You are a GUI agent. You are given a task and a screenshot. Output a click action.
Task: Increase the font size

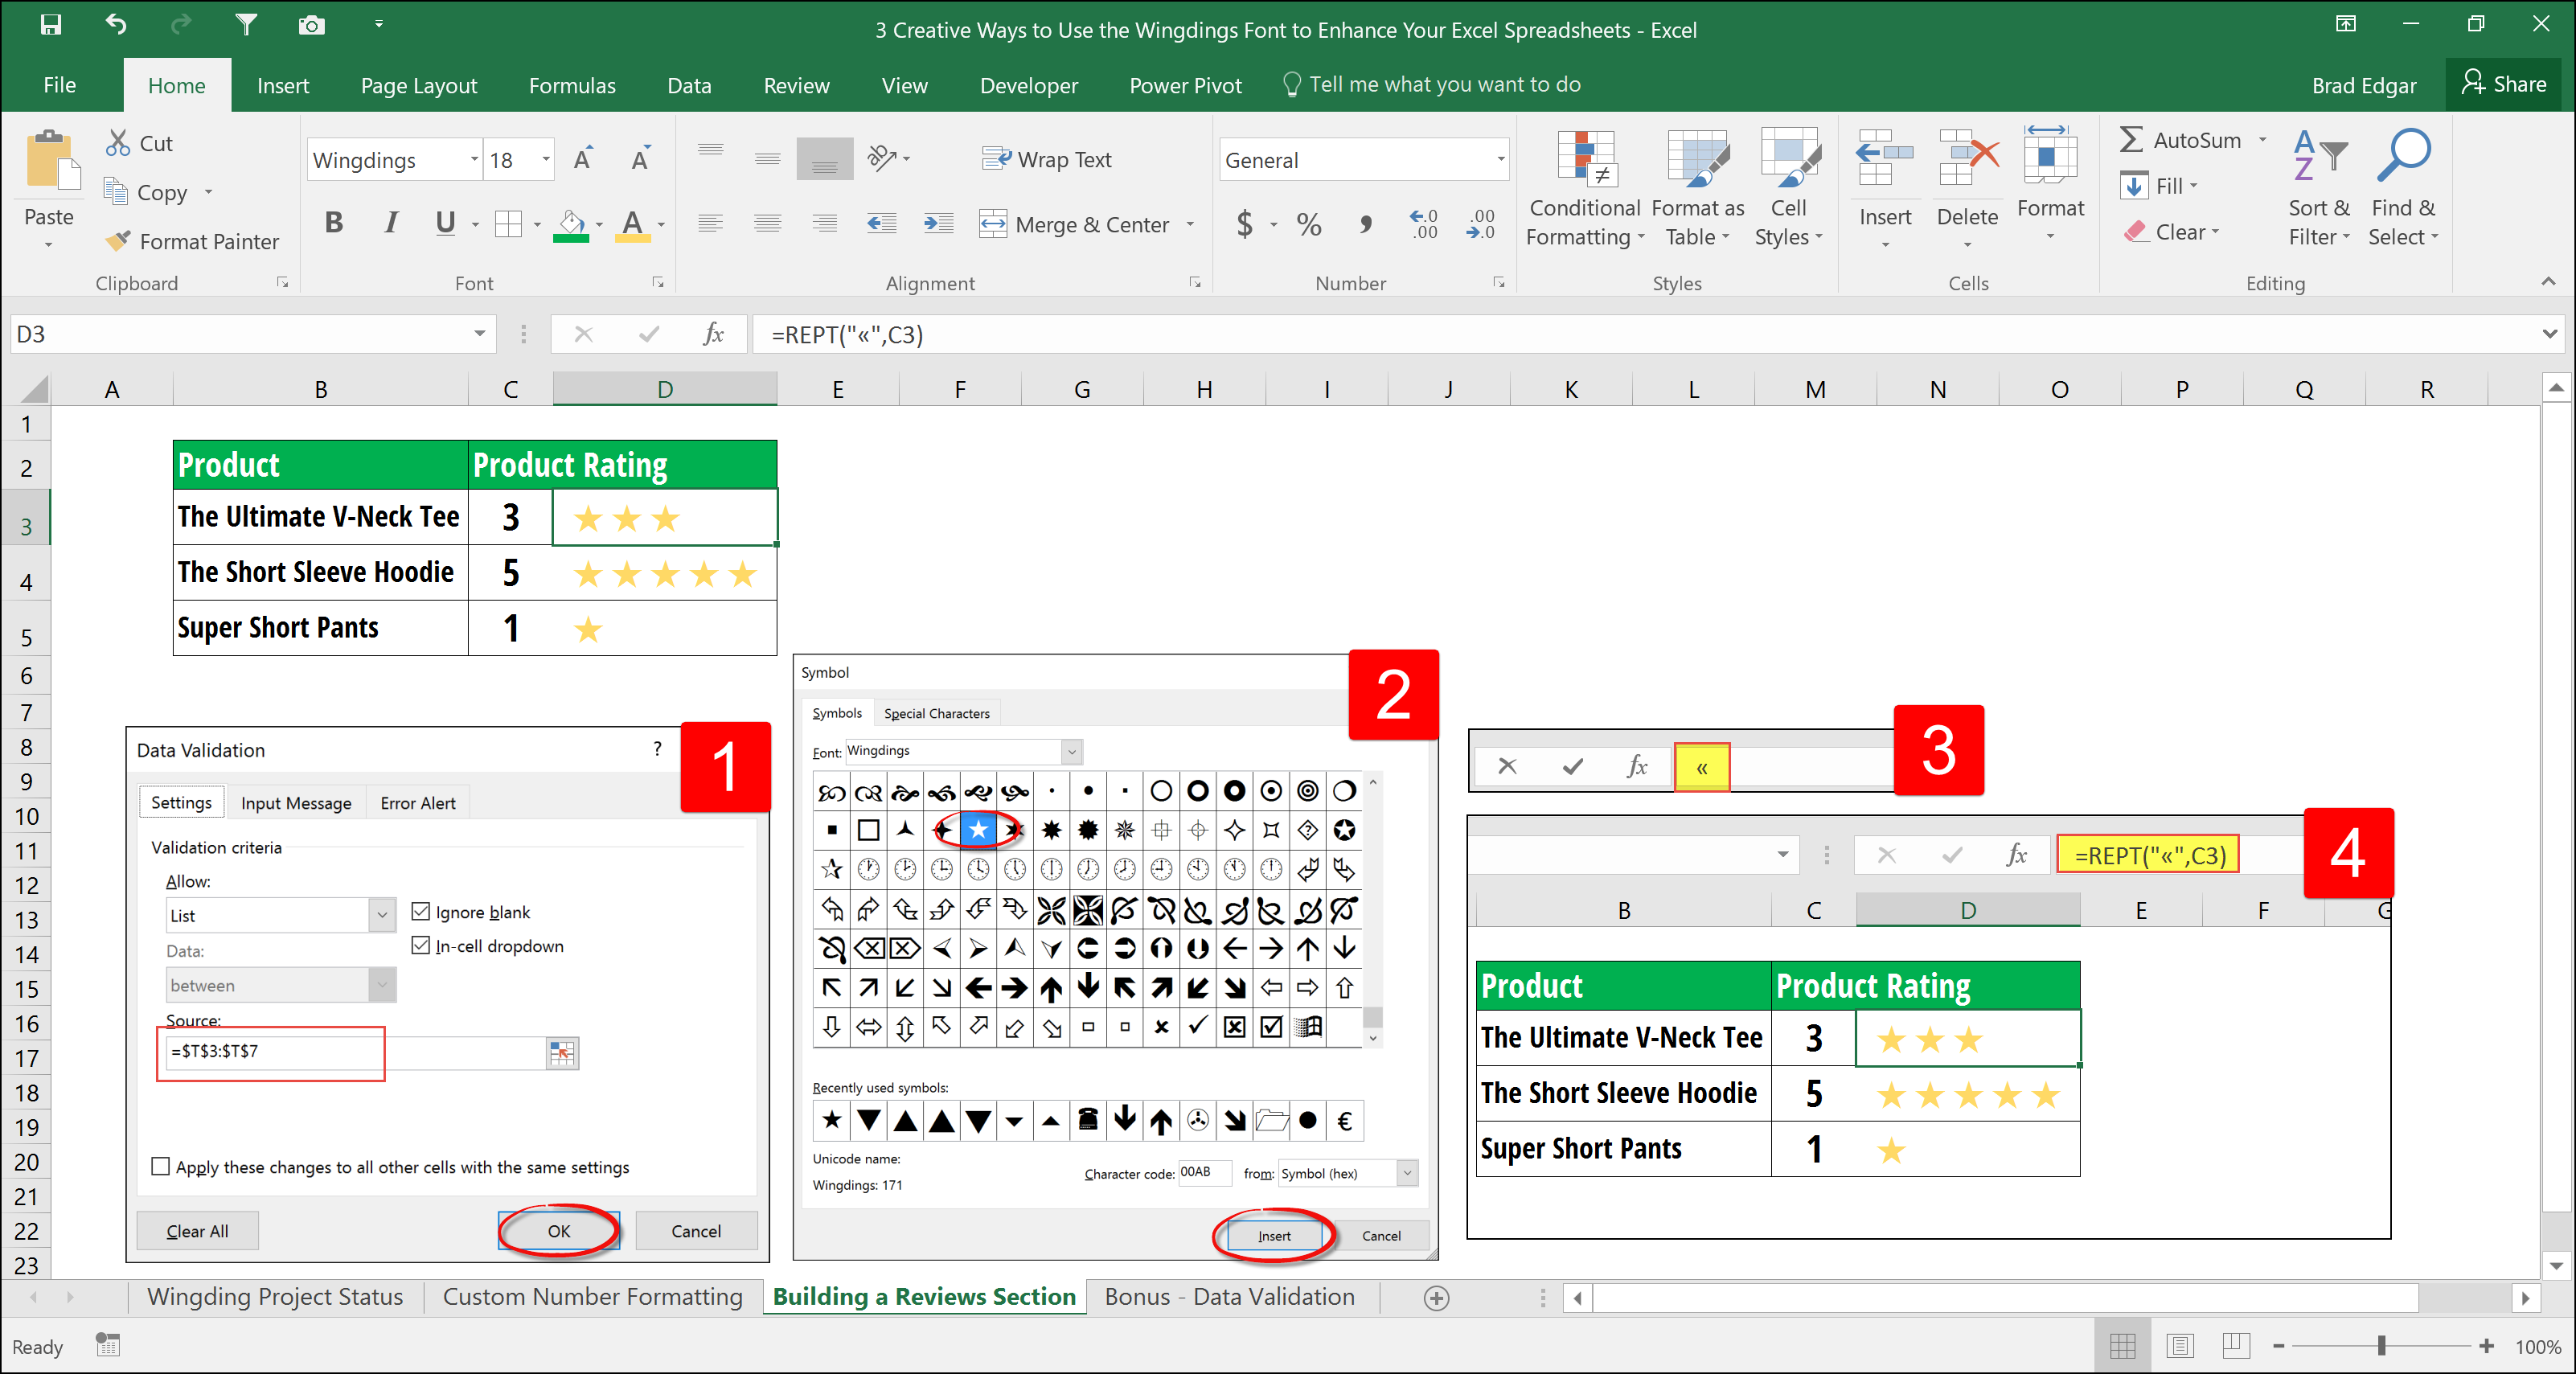coord(582,159)
